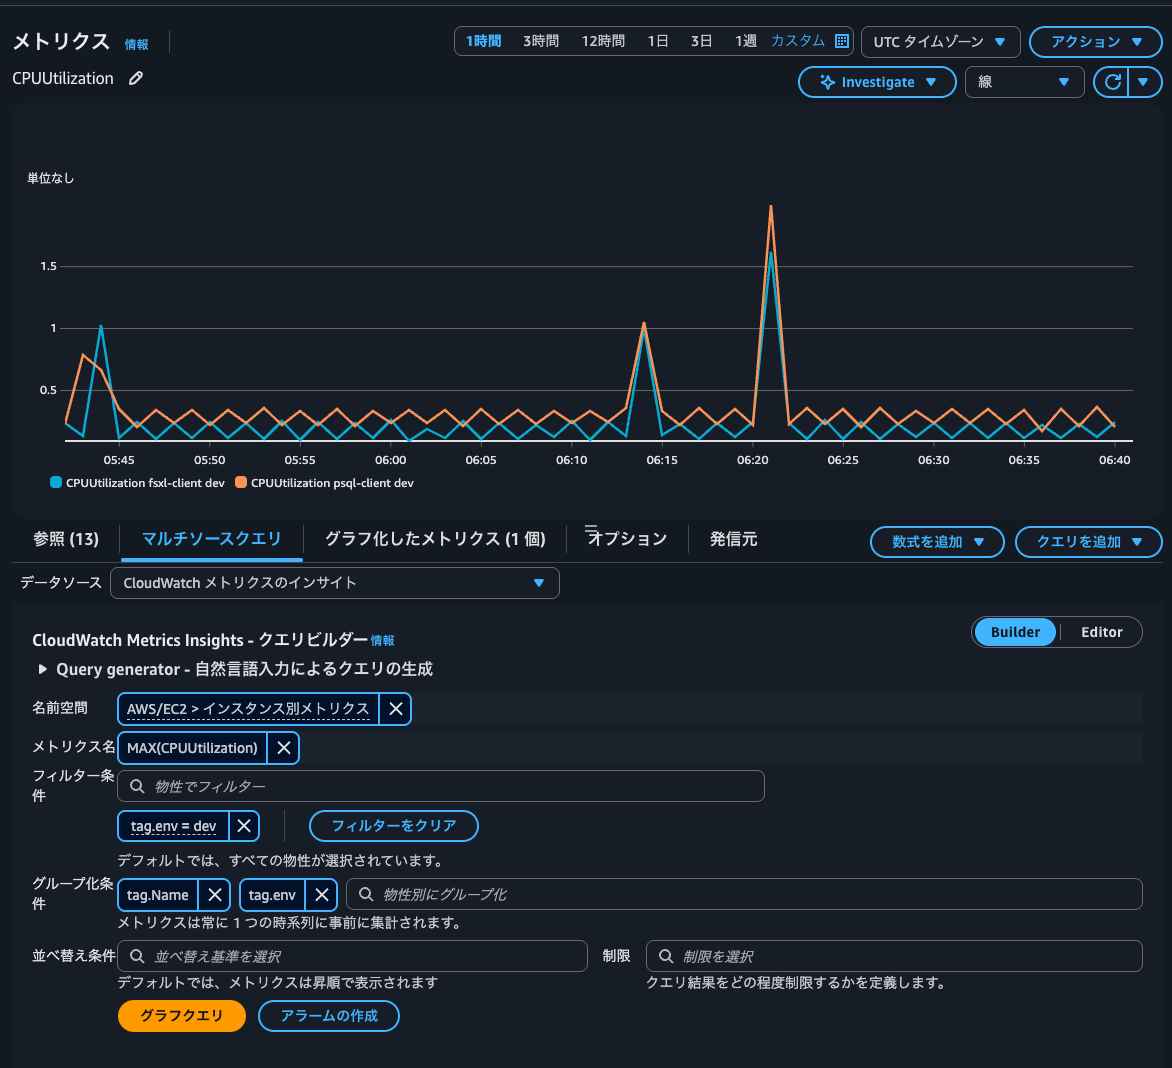Expand the Query generator section
The height and width of the screenshot is (1068, 1172).
click(x=43, y=669)
